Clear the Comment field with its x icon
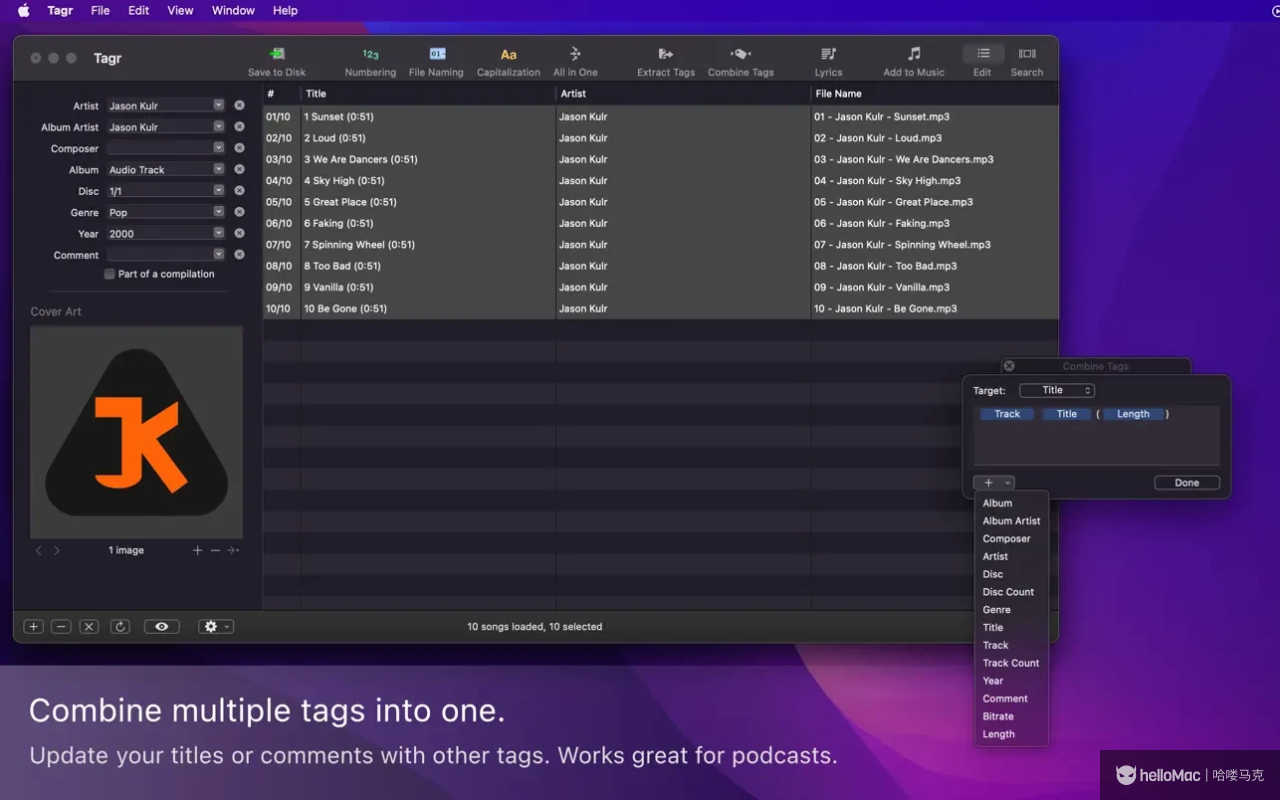 pyautogui.click(x=239, y=254)
